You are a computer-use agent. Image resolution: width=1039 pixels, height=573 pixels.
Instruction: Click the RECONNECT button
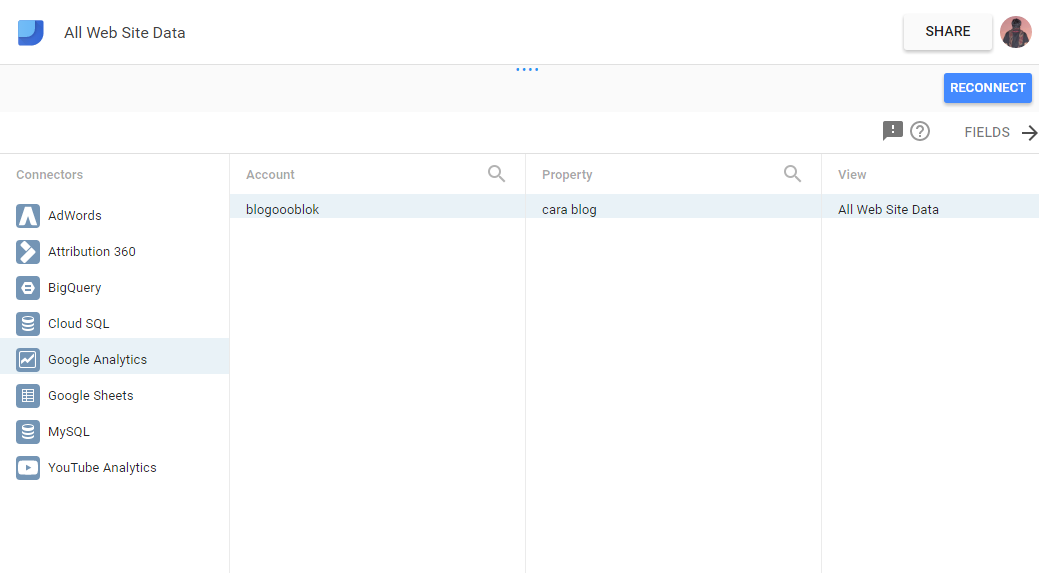[x=987, y=88]
